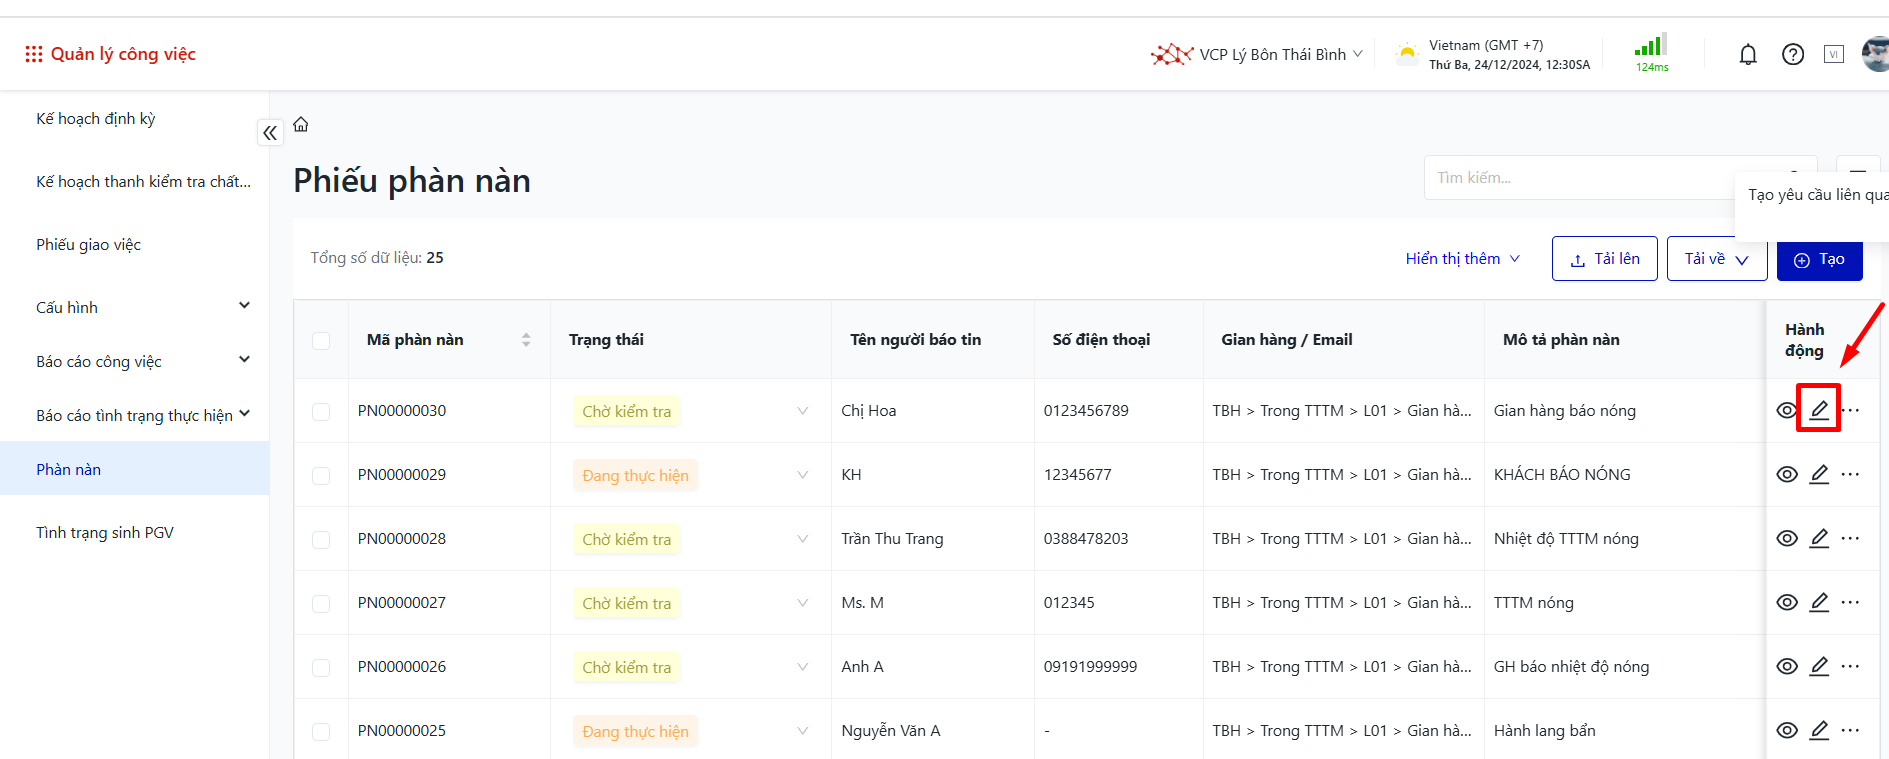Viewport: 1889px width, 759px height.
Task: Expand the Hiển thị thêm dropdown
Action: (1462, 259)
